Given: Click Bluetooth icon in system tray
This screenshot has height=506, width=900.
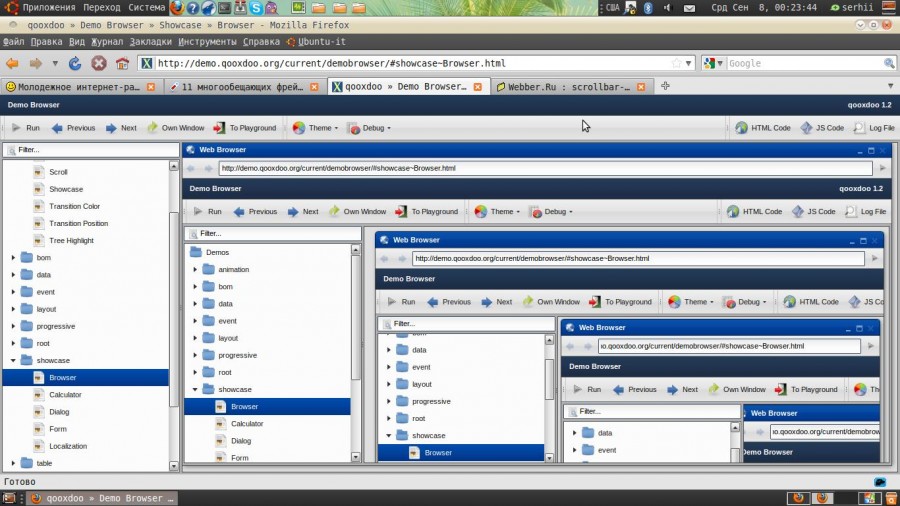Looking at the screenshot, I should [648, 7].
